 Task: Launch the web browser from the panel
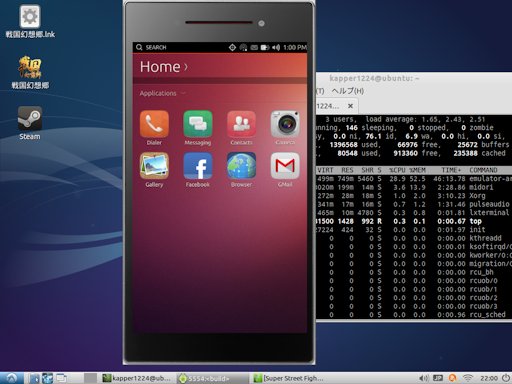coord(47,378)
